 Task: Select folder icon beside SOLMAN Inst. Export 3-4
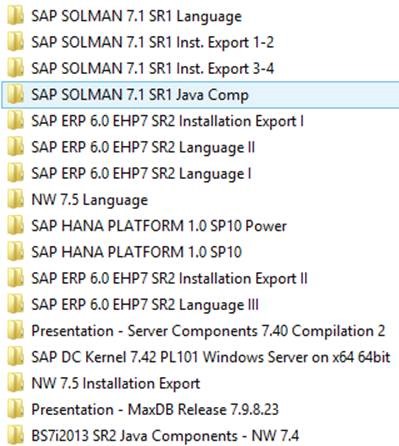(x=15, y=69)
